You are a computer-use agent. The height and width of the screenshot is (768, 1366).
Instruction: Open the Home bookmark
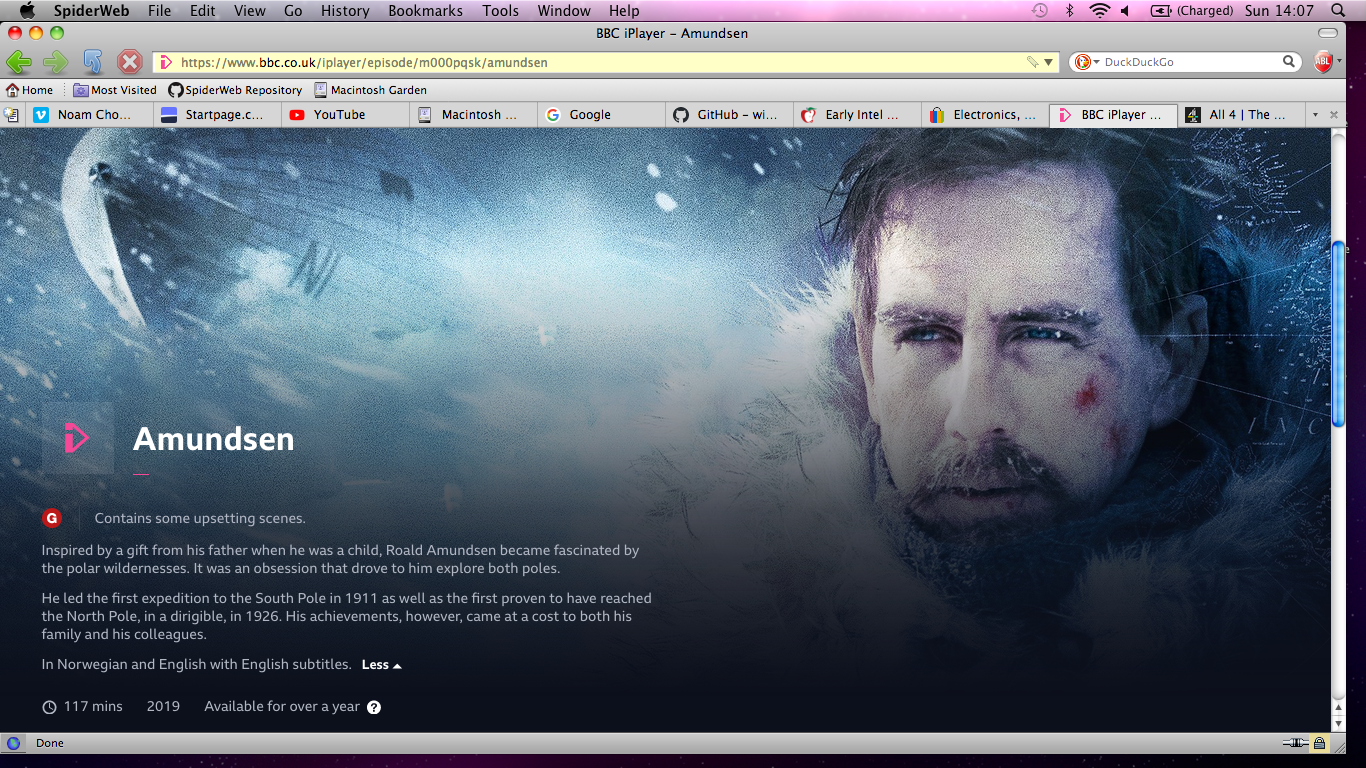point(29,90)
